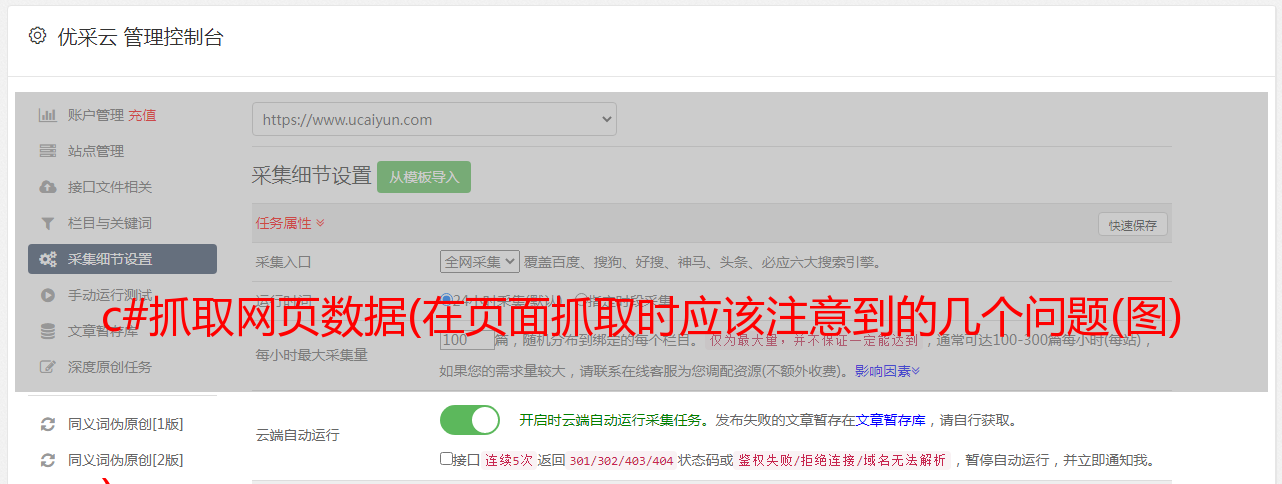The height and width of the screenshot is (484, 1282).
Task: Open 栏目与关键词 in the sidebar
Action: click(x=110, y=223)
